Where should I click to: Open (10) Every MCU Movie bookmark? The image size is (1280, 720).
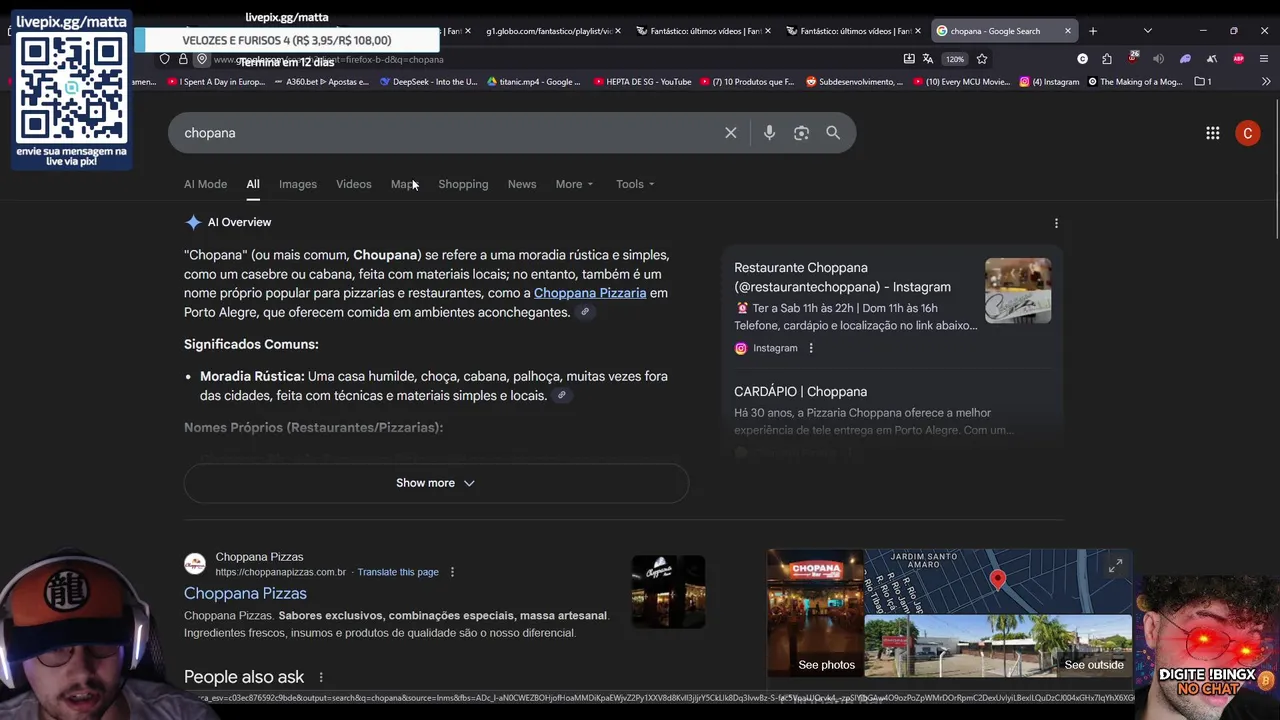961,82
